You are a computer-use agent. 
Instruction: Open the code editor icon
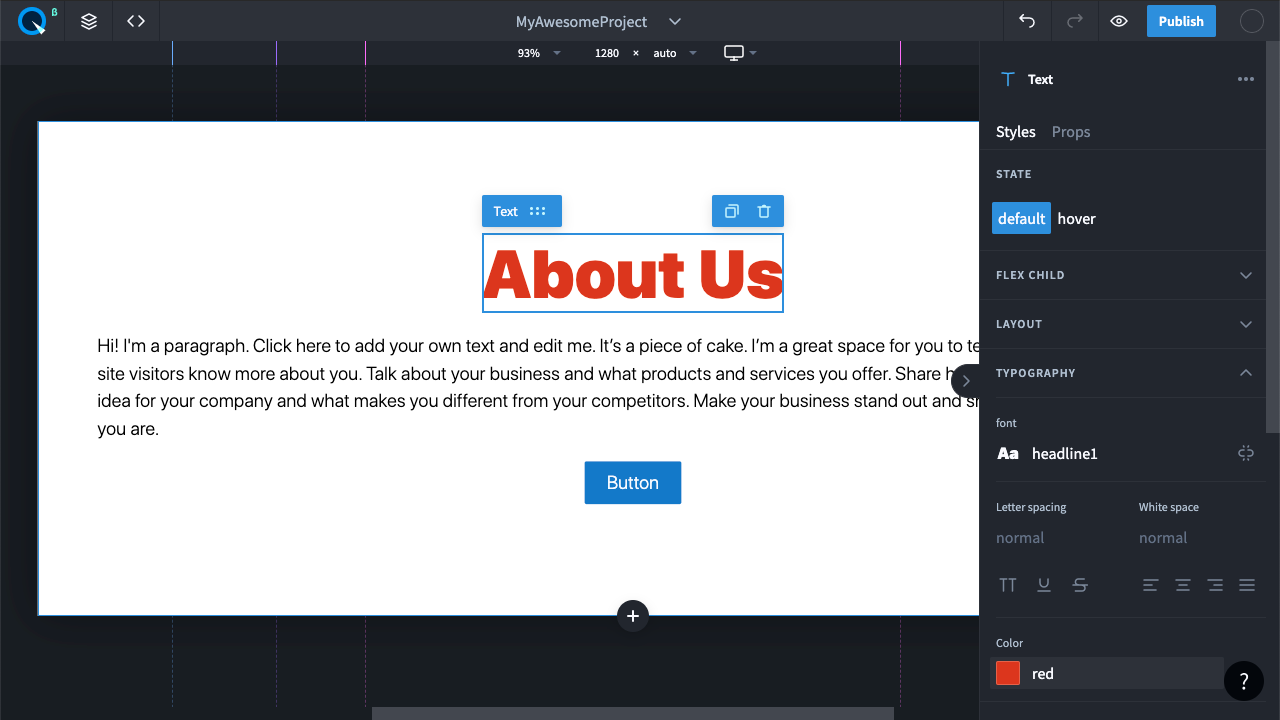136,21
